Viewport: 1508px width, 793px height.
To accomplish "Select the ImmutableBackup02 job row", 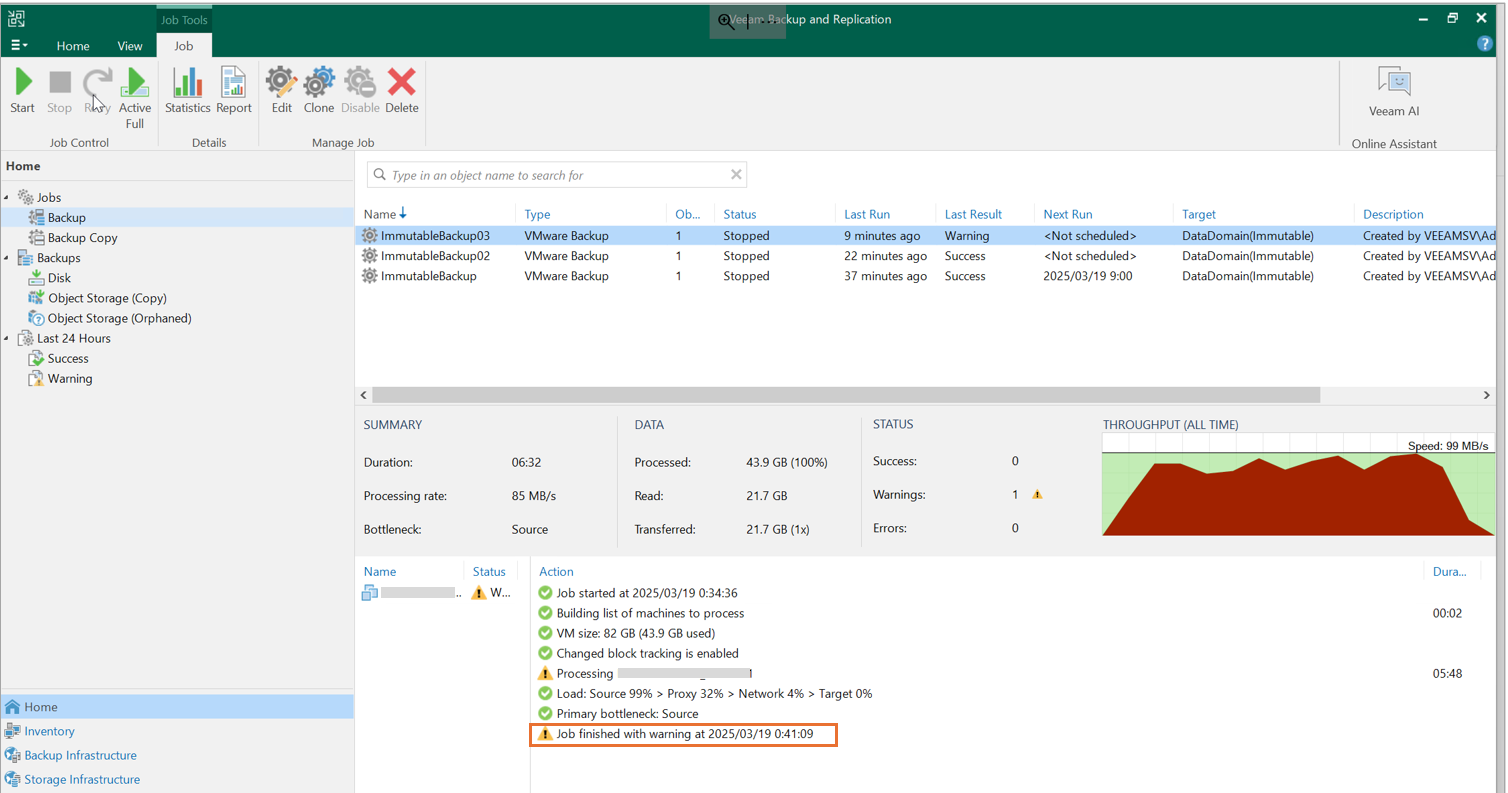I will pyautogui.click(x=927, y=256).
